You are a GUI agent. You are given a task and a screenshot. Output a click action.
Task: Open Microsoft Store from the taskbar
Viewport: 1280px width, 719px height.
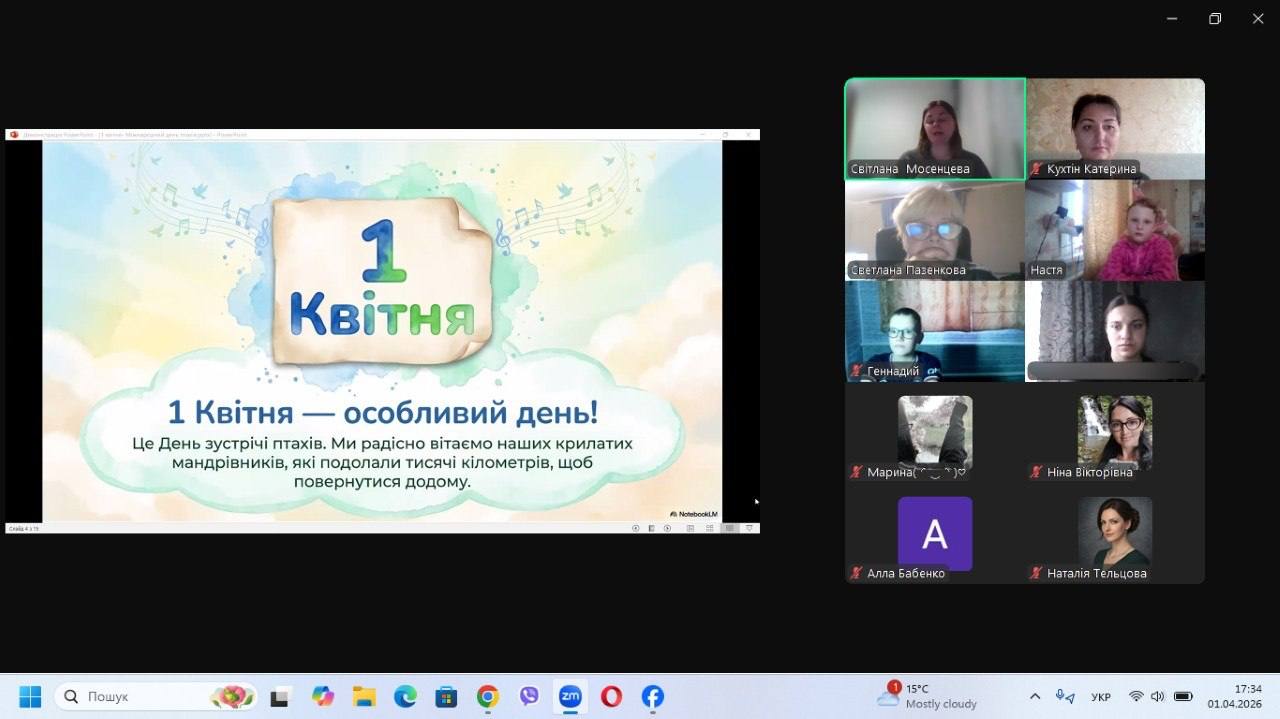(x=446, y=696)
